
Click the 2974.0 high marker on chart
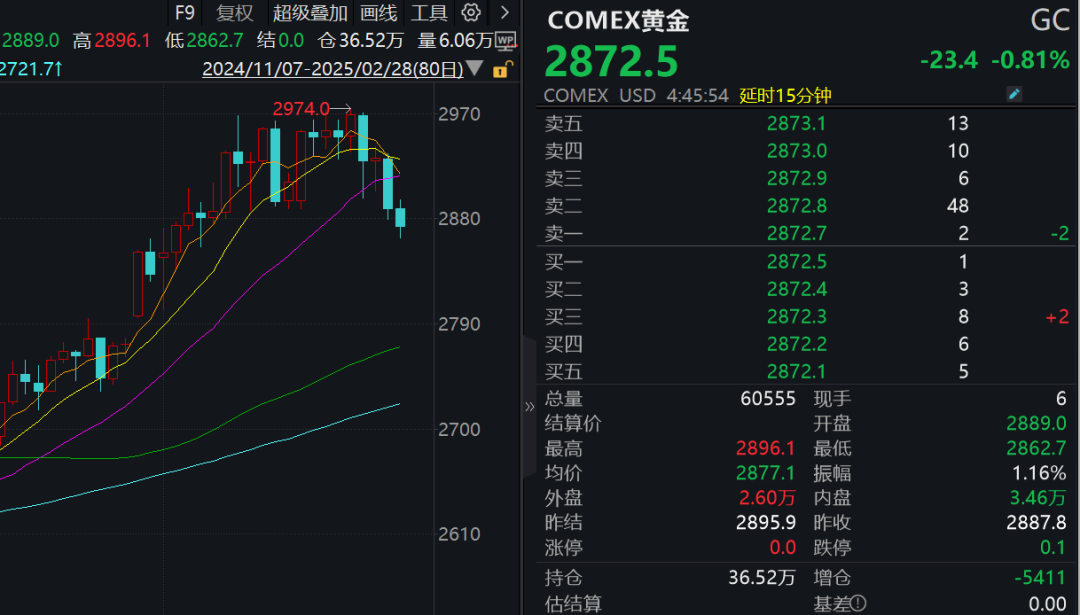(x=301, y=109)
